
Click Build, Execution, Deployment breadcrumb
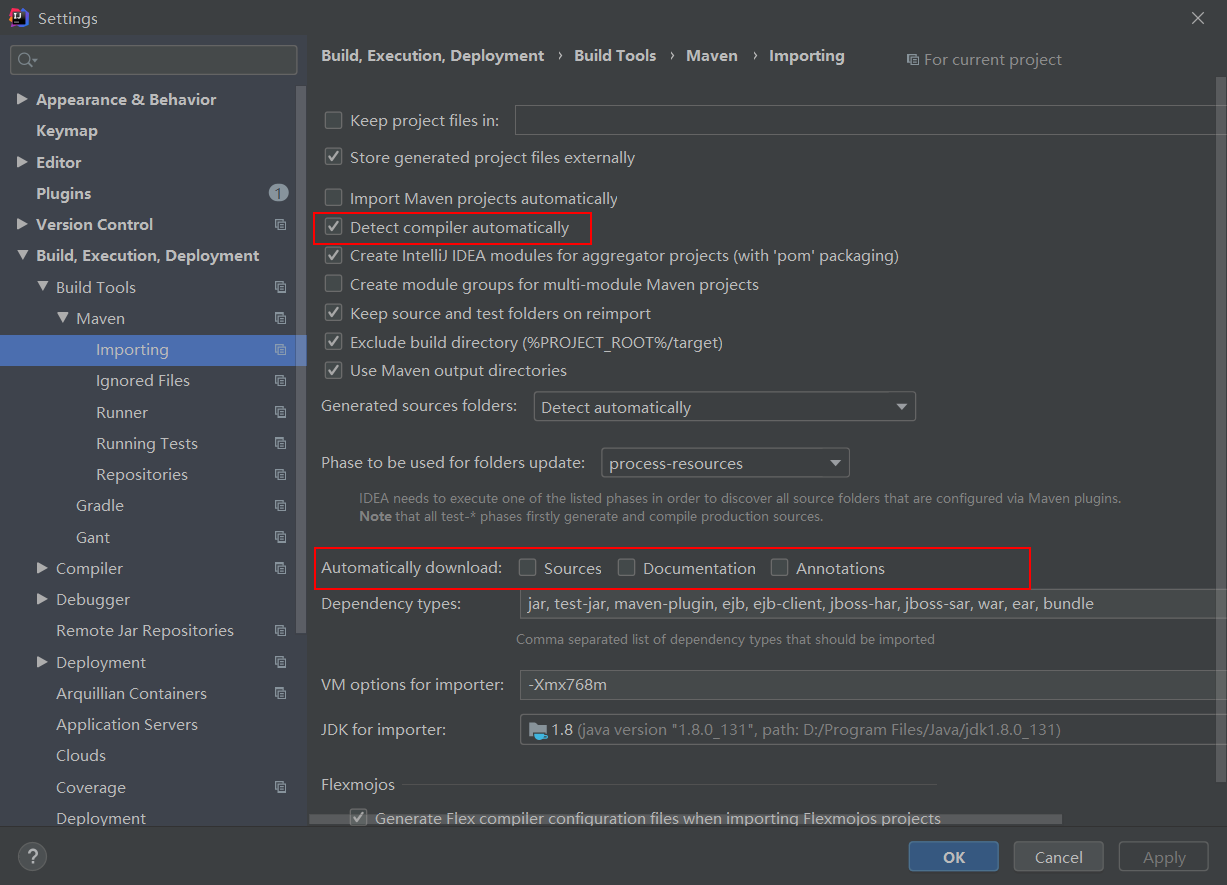click(433, 56)
